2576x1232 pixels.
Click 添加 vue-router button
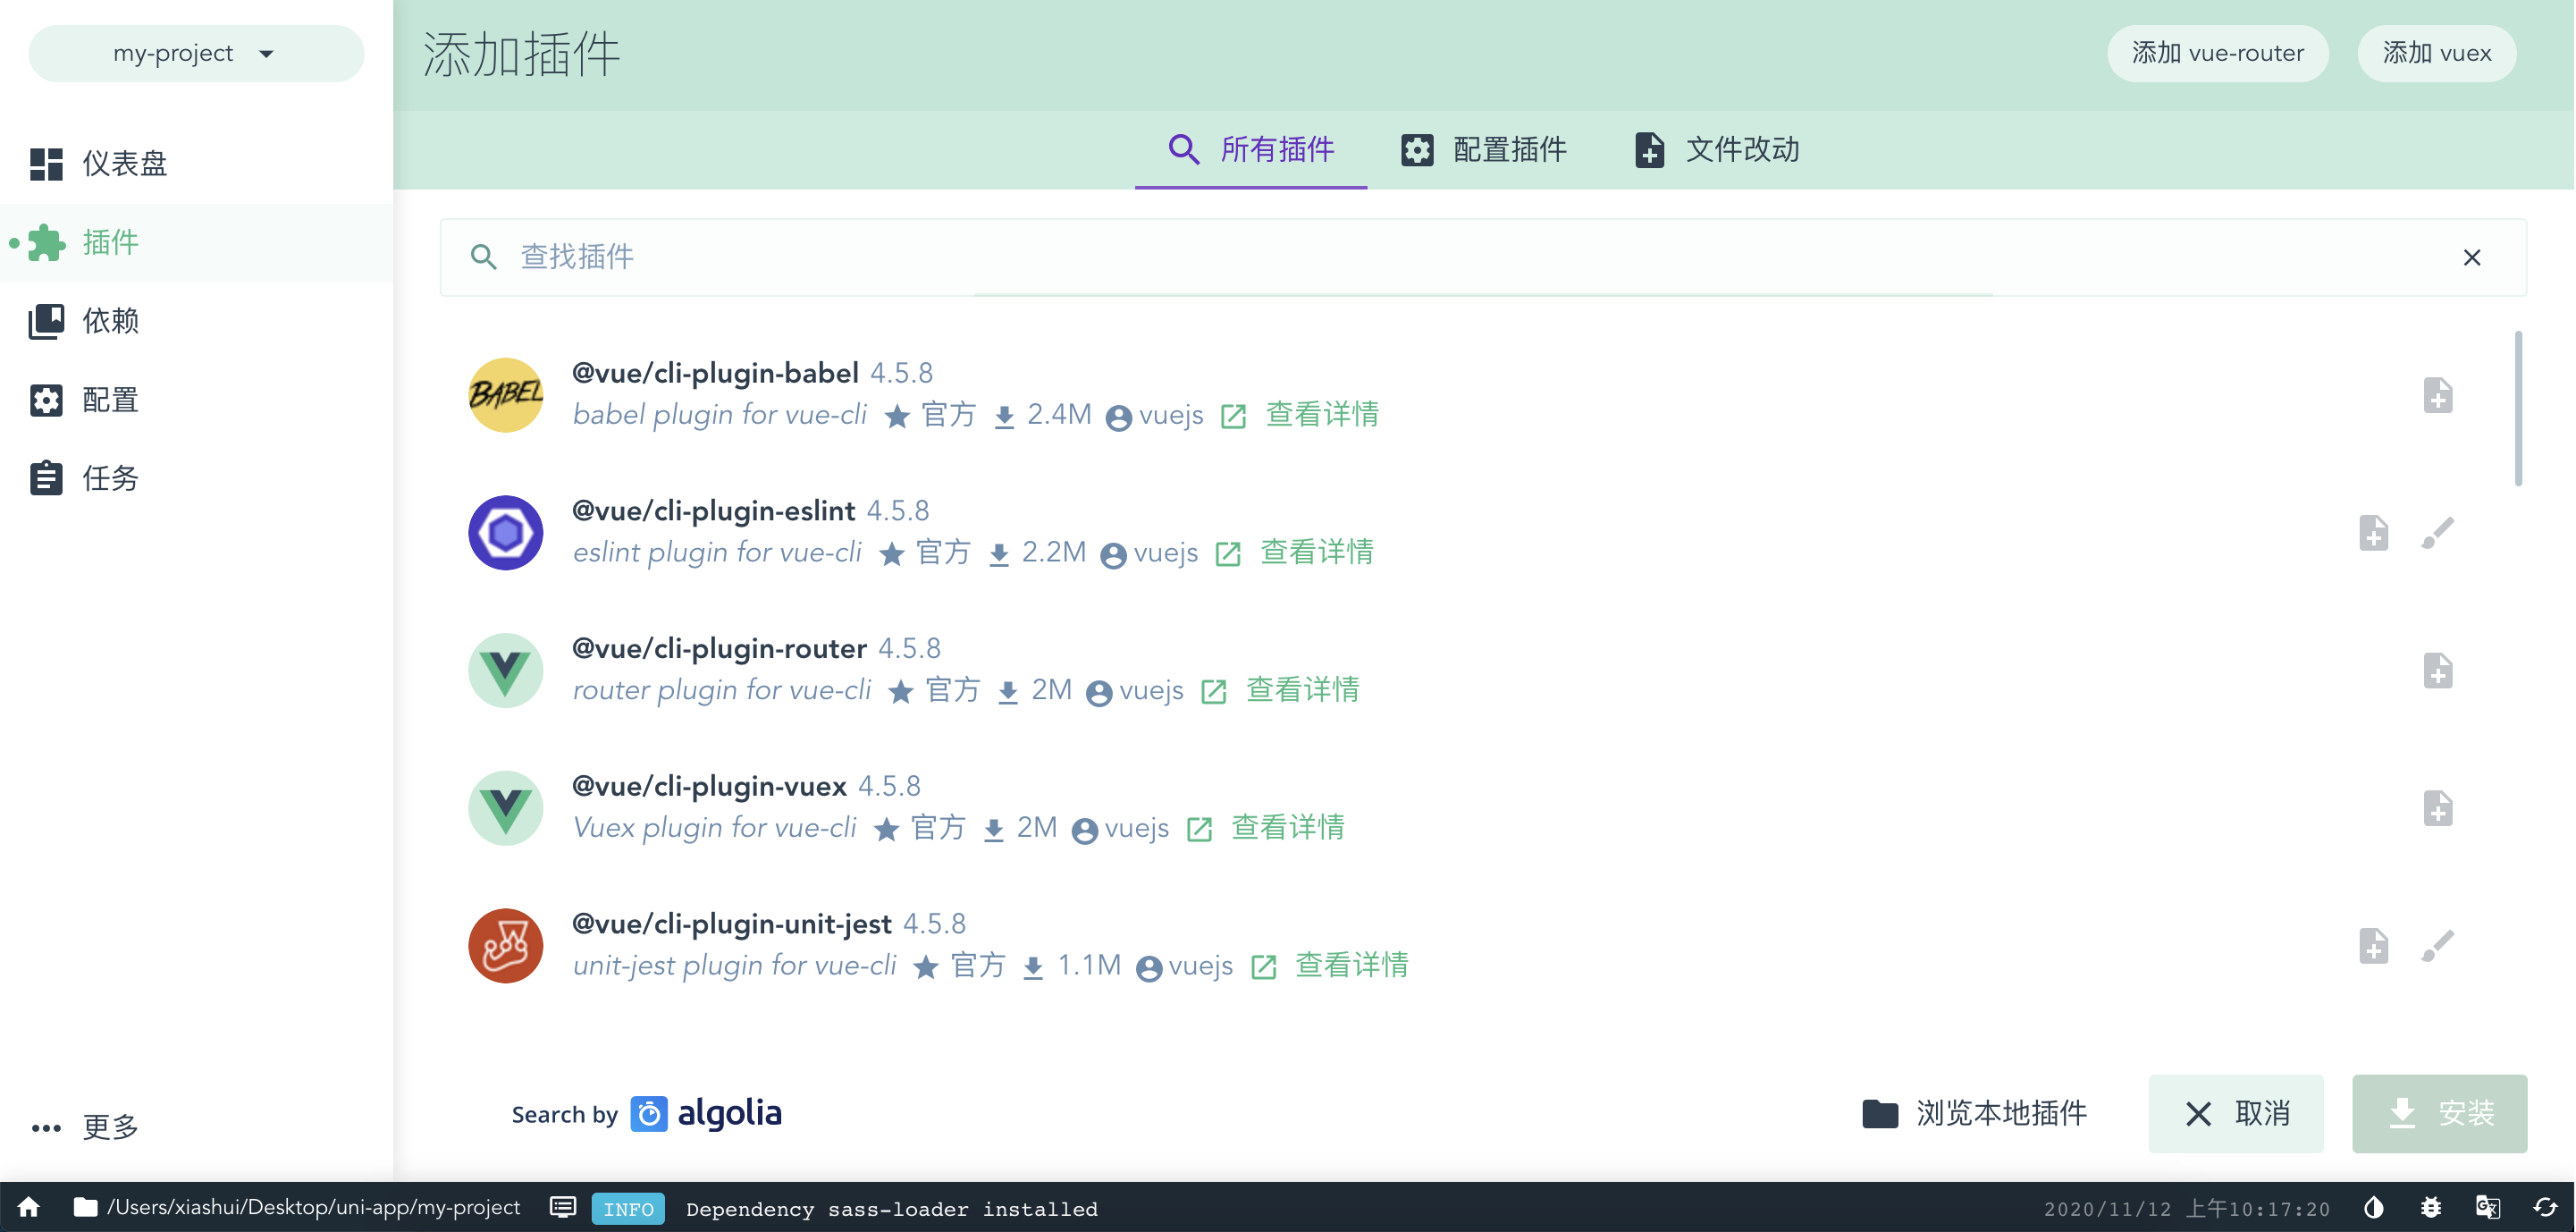tap(2217, 53)
